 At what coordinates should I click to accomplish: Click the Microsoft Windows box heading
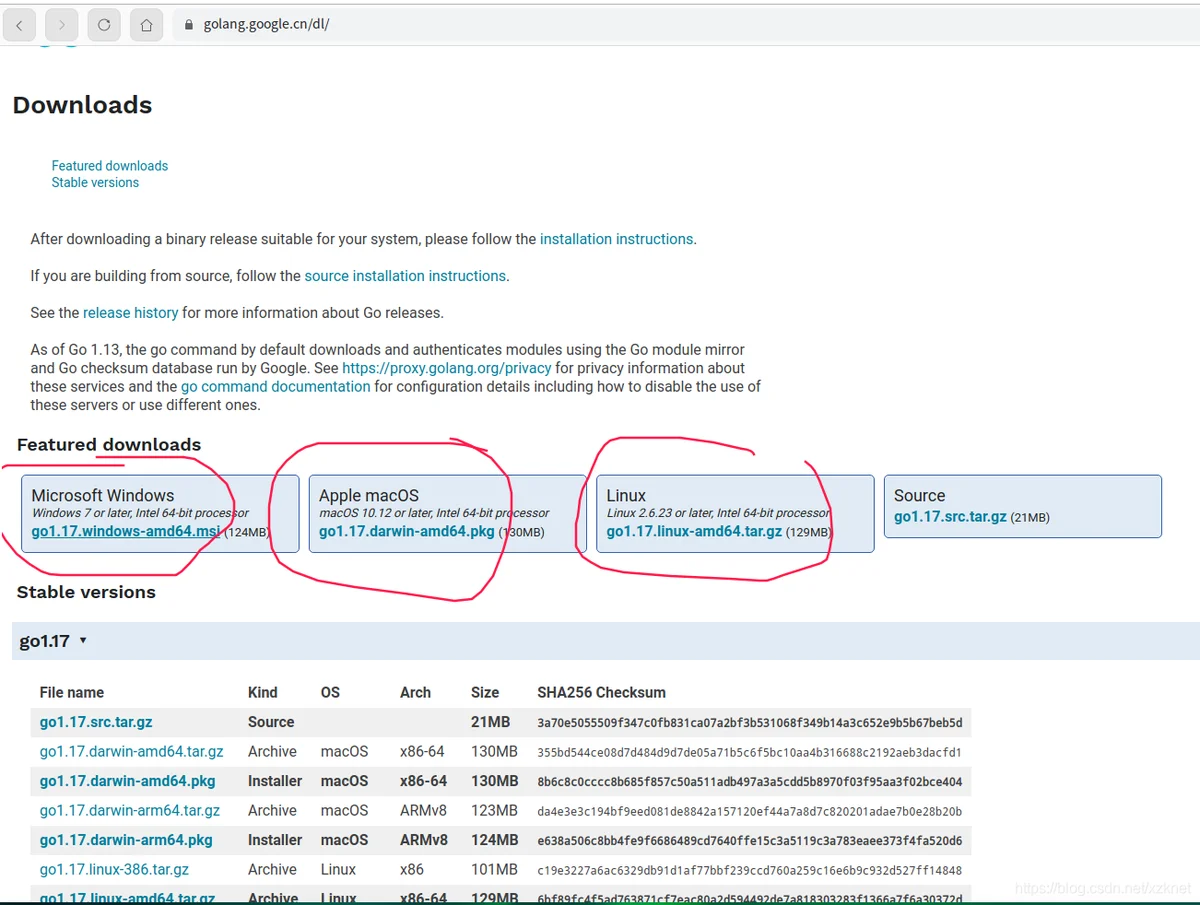[103, 496]
